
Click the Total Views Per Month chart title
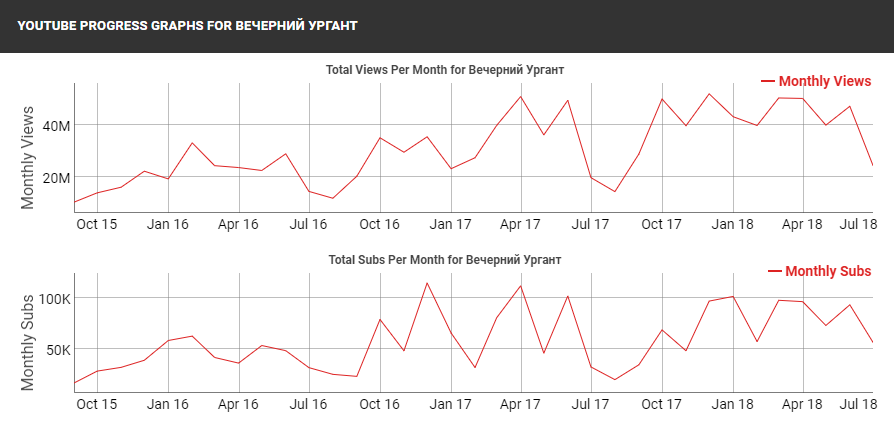(x=445, y=70)
